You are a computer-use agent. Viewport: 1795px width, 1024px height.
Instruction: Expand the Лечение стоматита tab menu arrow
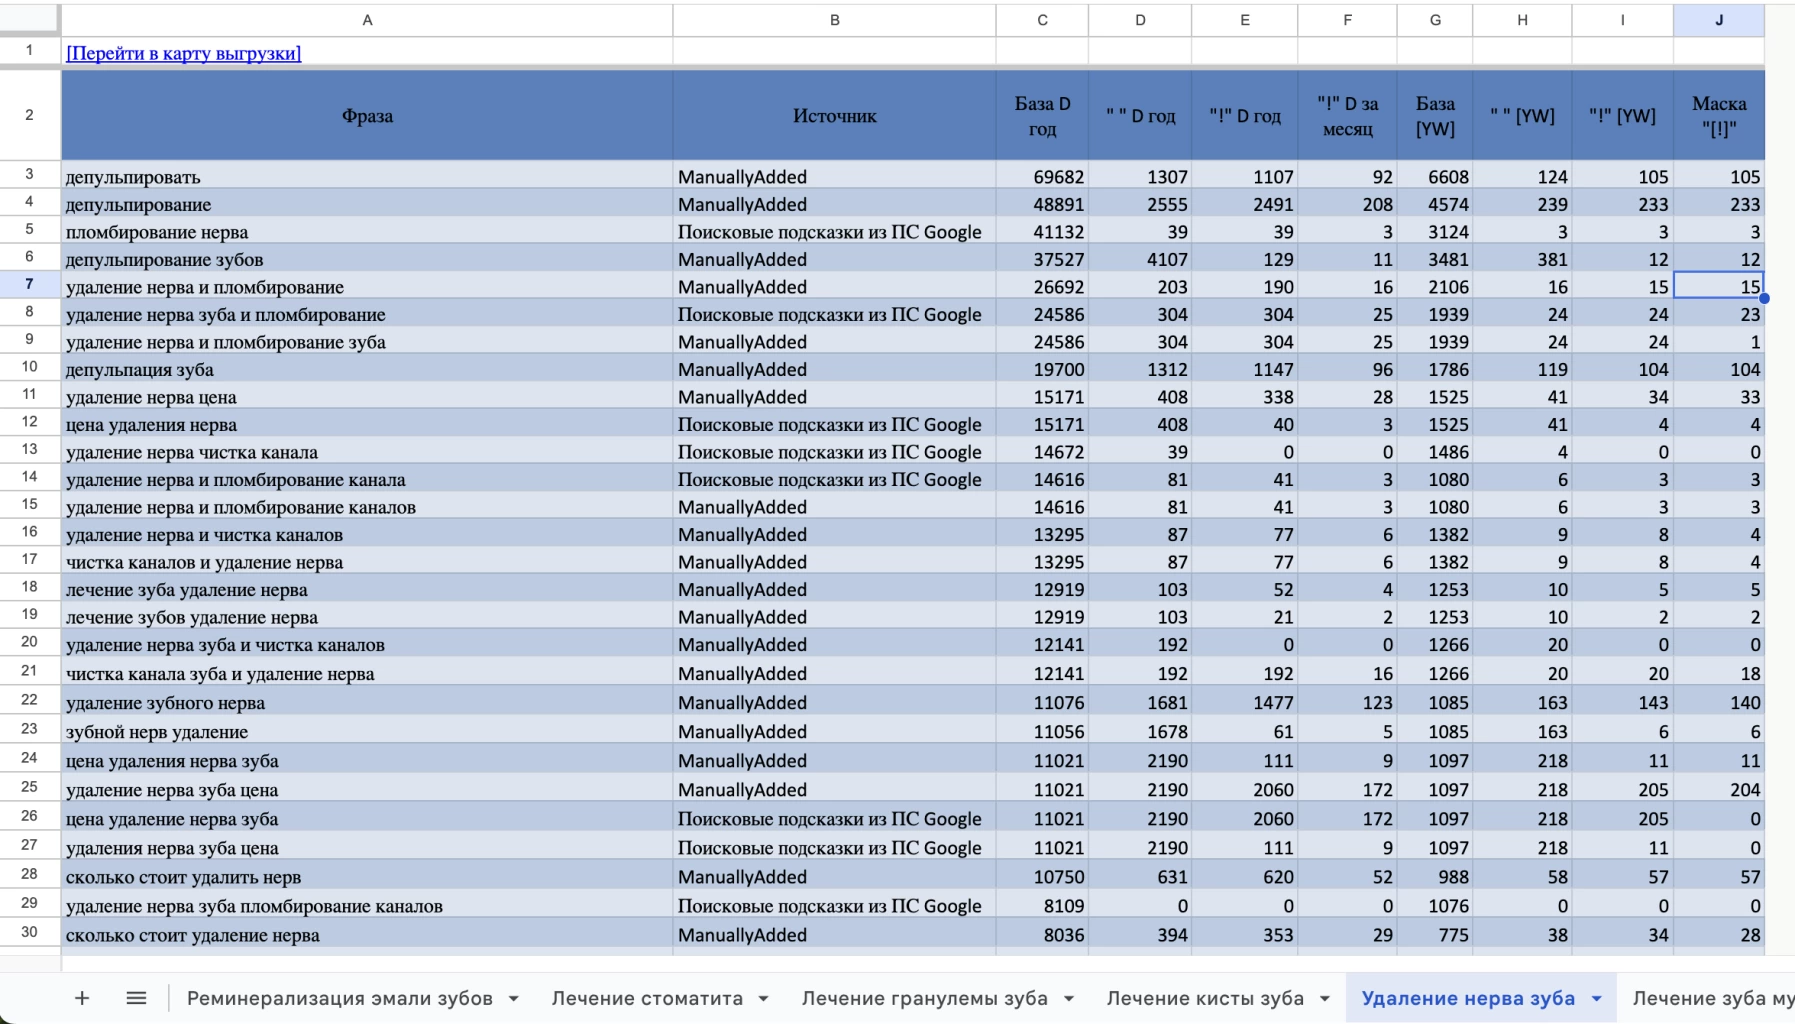pyautogui.click(x=763, y=998)
